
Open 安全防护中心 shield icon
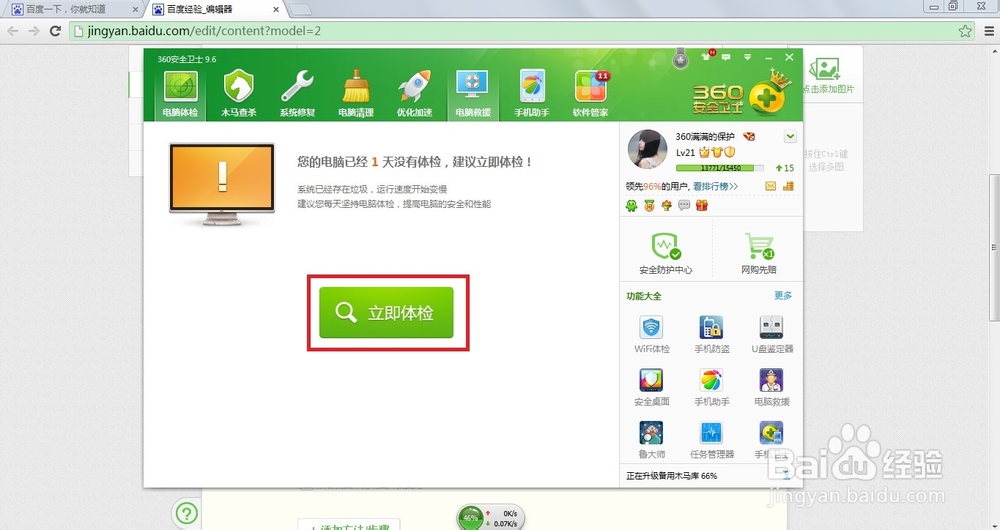(x=665, y=253)
